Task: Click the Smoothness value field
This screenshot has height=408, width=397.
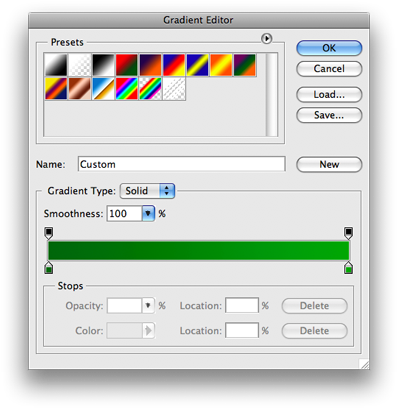Action: (125, 214)
